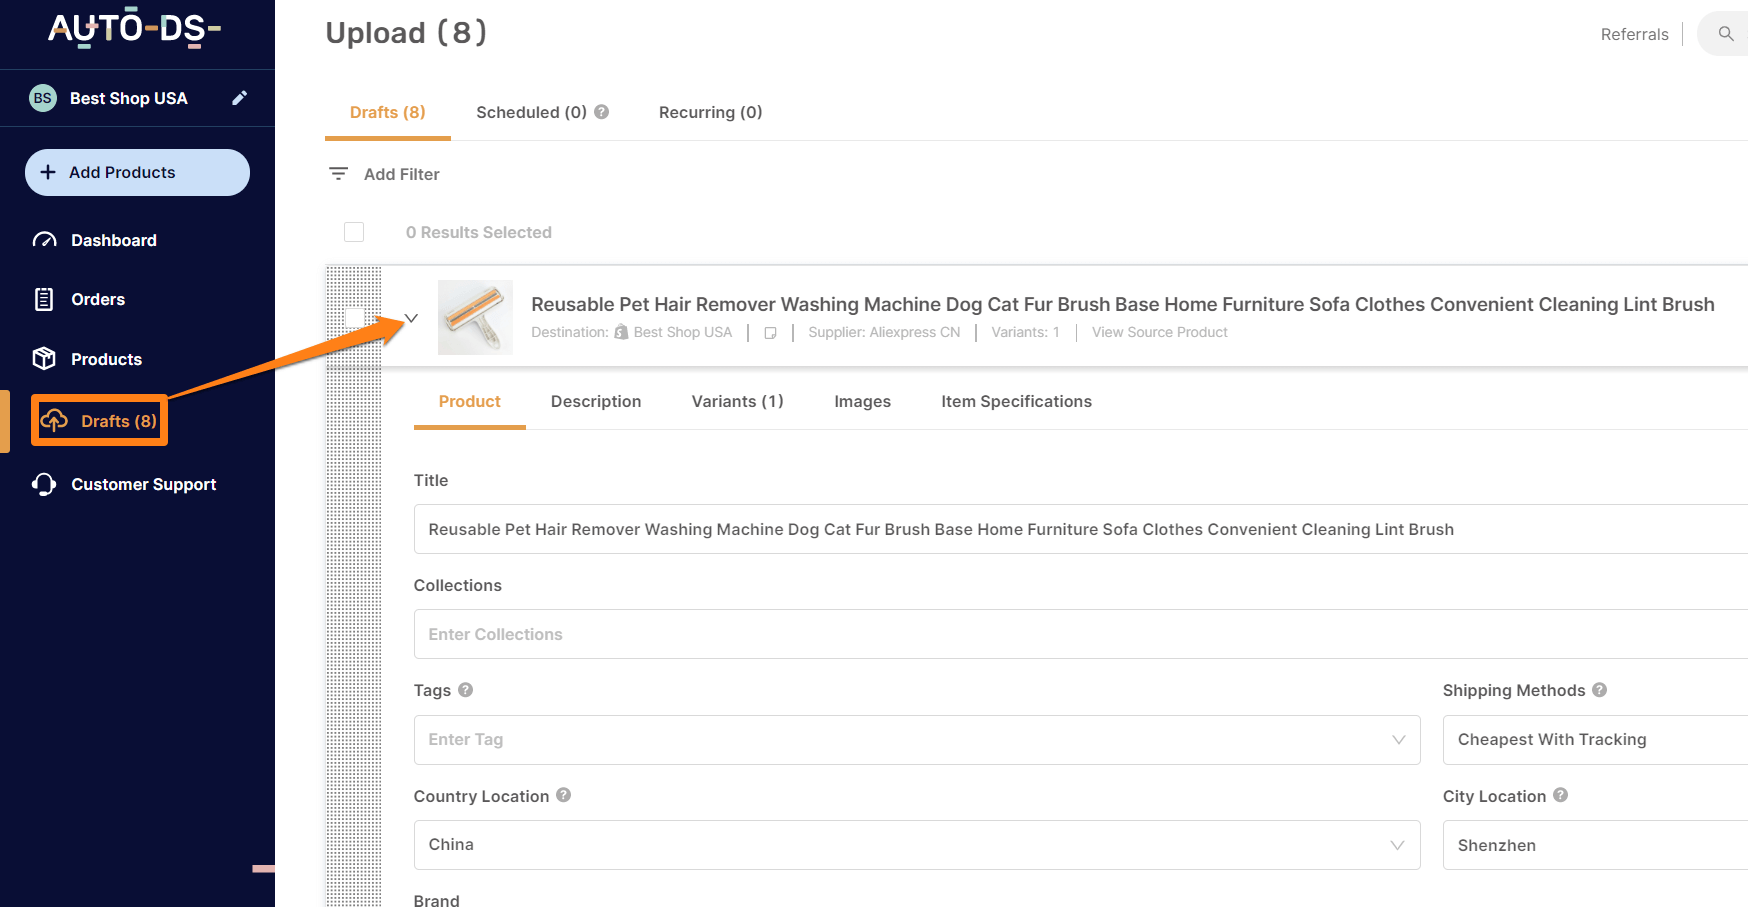The height and width of the screenshot is (907, 1748).
Task: Switch to the Recurring (0) tab
Action: tap(711, 112)
